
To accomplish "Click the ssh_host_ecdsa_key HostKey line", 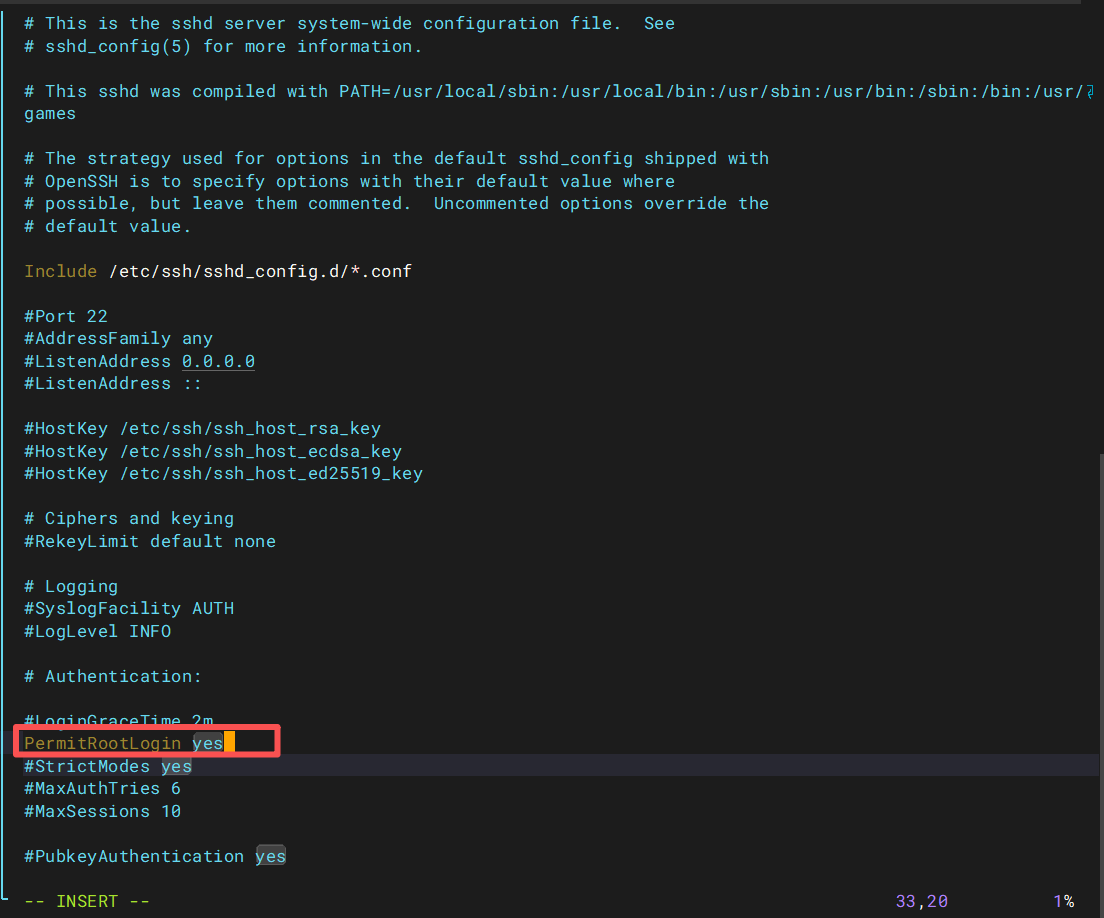I will click(212, 451).
